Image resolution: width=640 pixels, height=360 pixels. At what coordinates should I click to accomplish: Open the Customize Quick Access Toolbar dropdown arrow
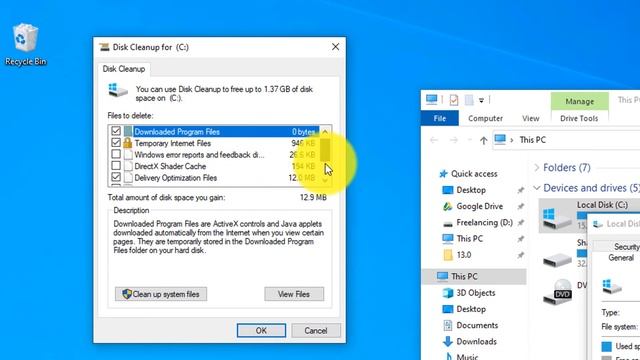(x=482, y=100)
